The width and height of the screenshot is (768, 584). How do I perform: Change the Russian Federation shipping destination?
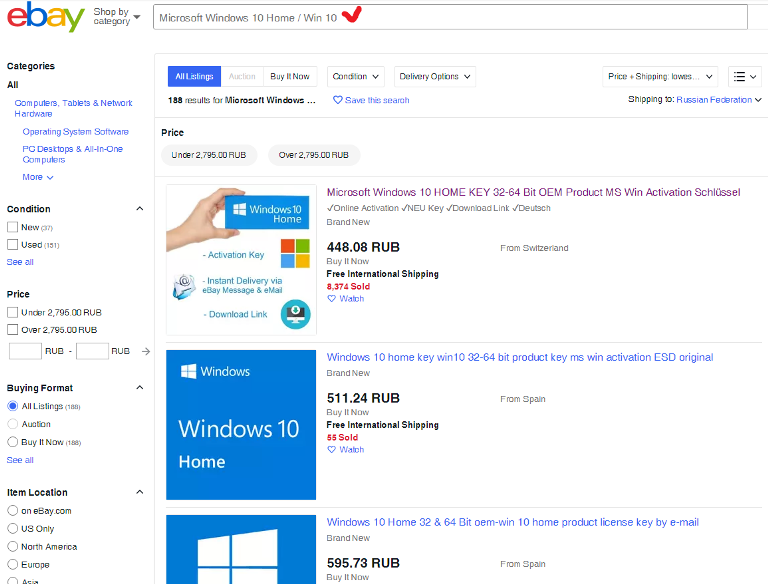click(719, 99)
